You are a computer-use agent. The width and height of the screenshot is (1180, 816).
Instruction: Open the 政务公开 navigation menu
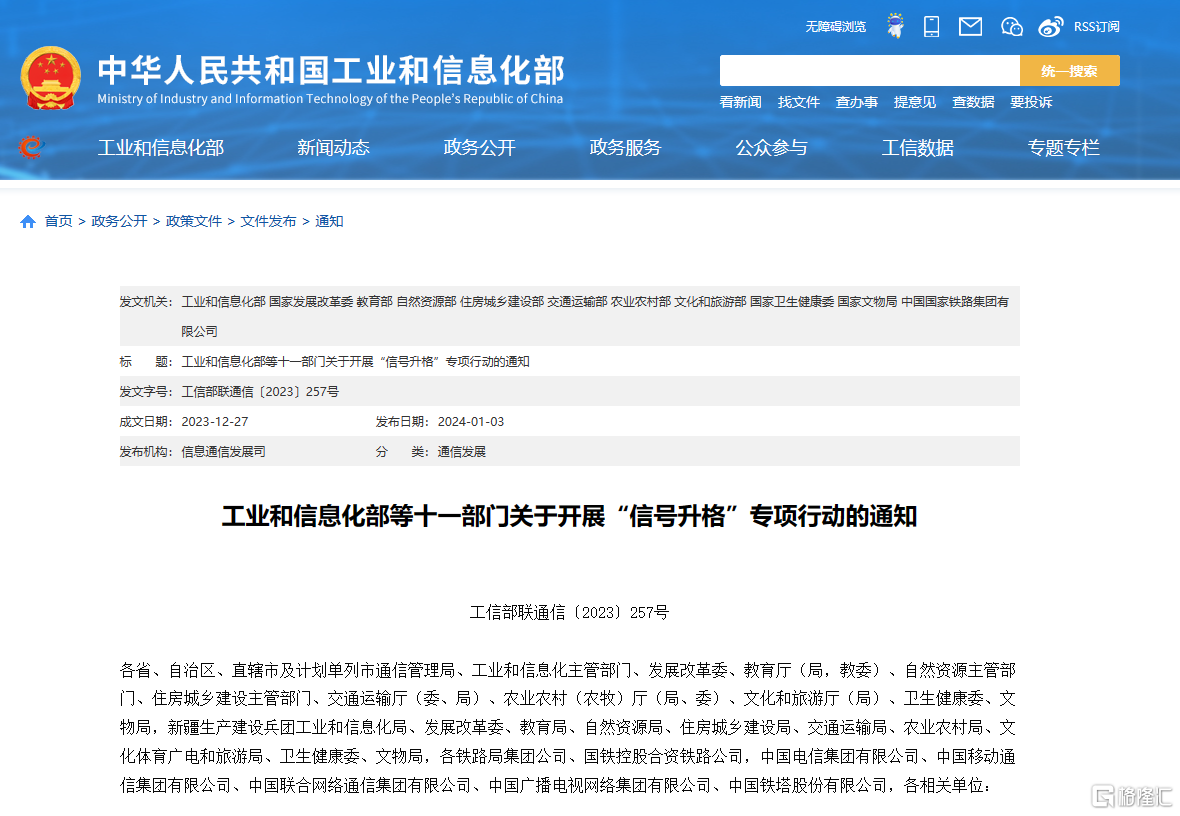pyautogui.click(x=479, y=147)
